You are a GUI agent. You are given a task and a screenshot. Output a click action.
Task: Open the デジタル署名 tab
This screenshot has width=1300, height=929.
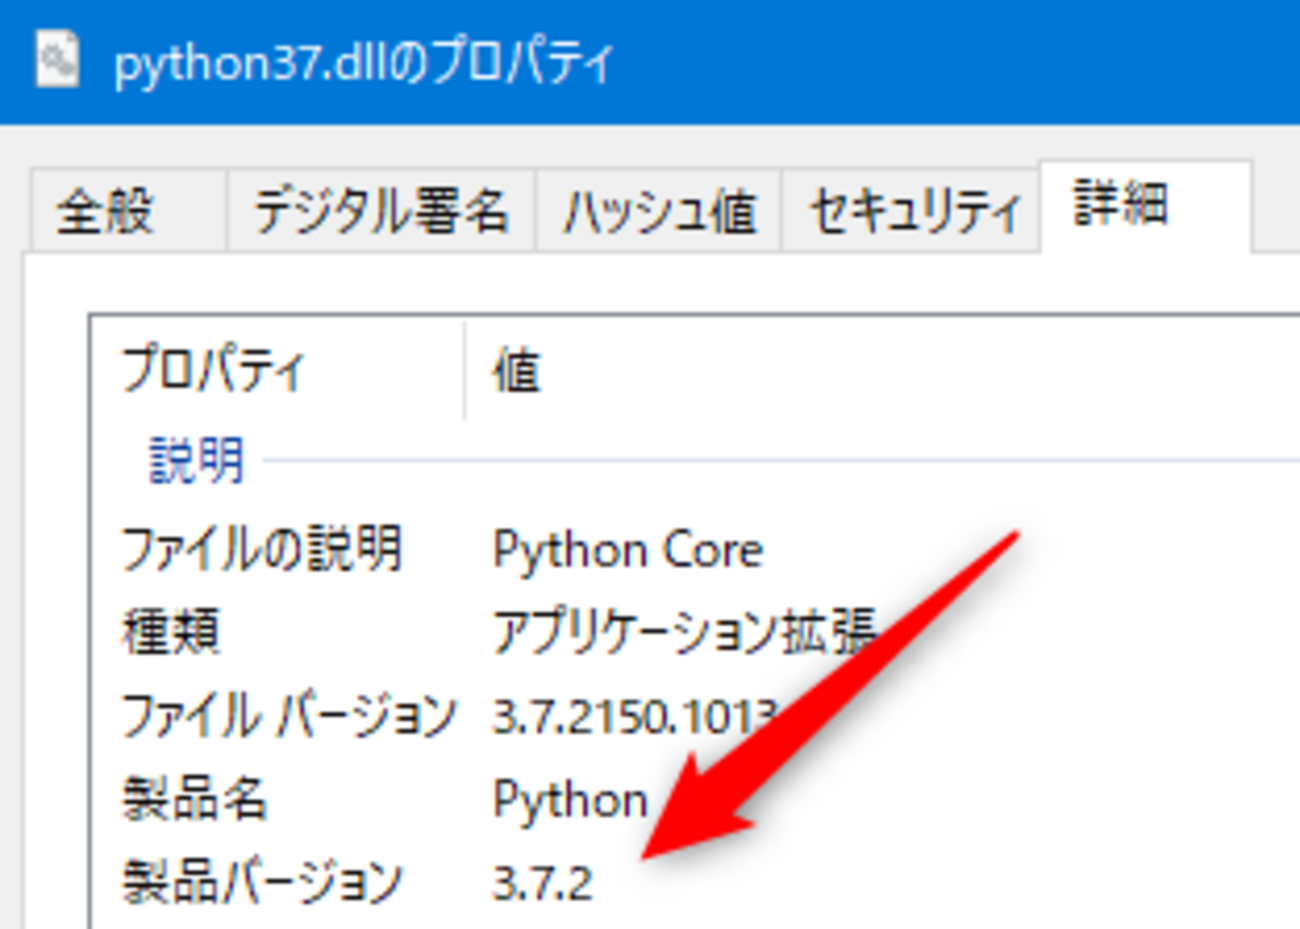click(x=381, y=210)
